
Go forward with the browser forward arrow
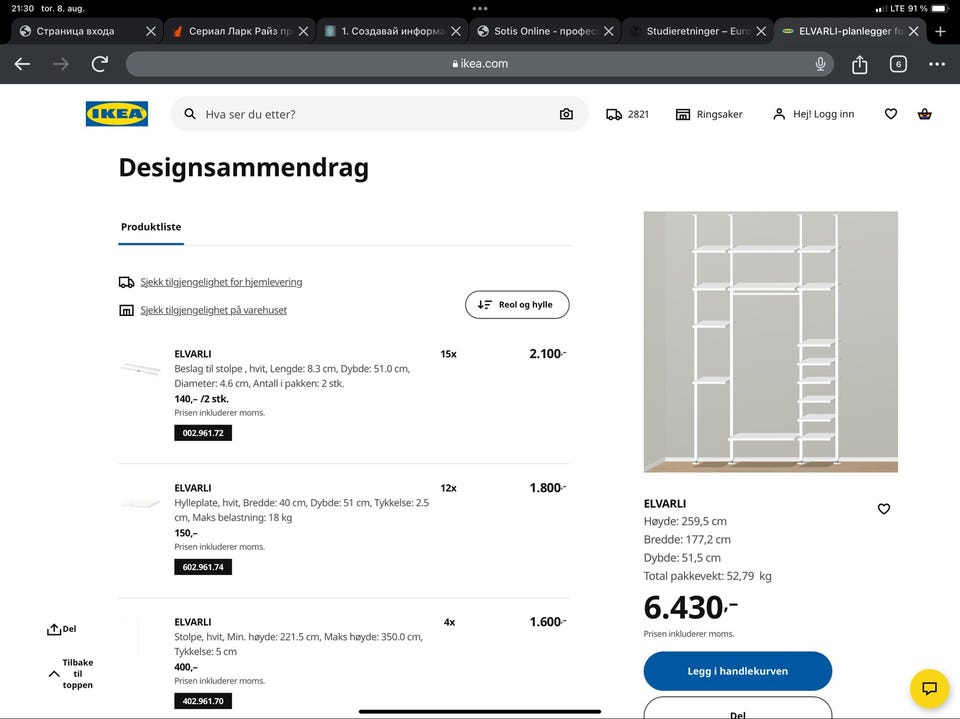point(61,64)
